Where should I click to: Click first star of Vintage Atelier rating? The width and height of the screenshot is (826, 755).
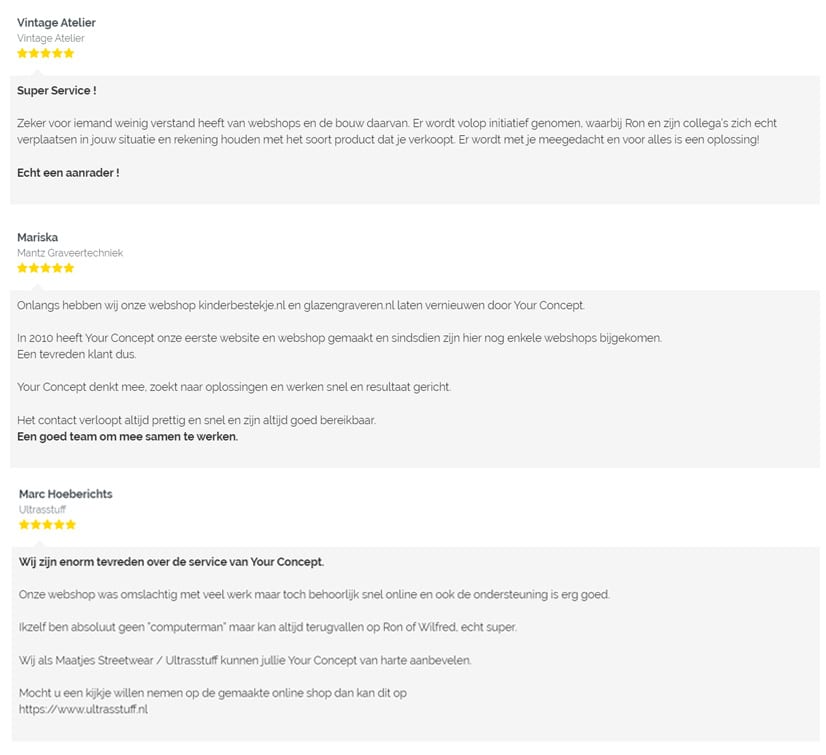click(22, 53)
